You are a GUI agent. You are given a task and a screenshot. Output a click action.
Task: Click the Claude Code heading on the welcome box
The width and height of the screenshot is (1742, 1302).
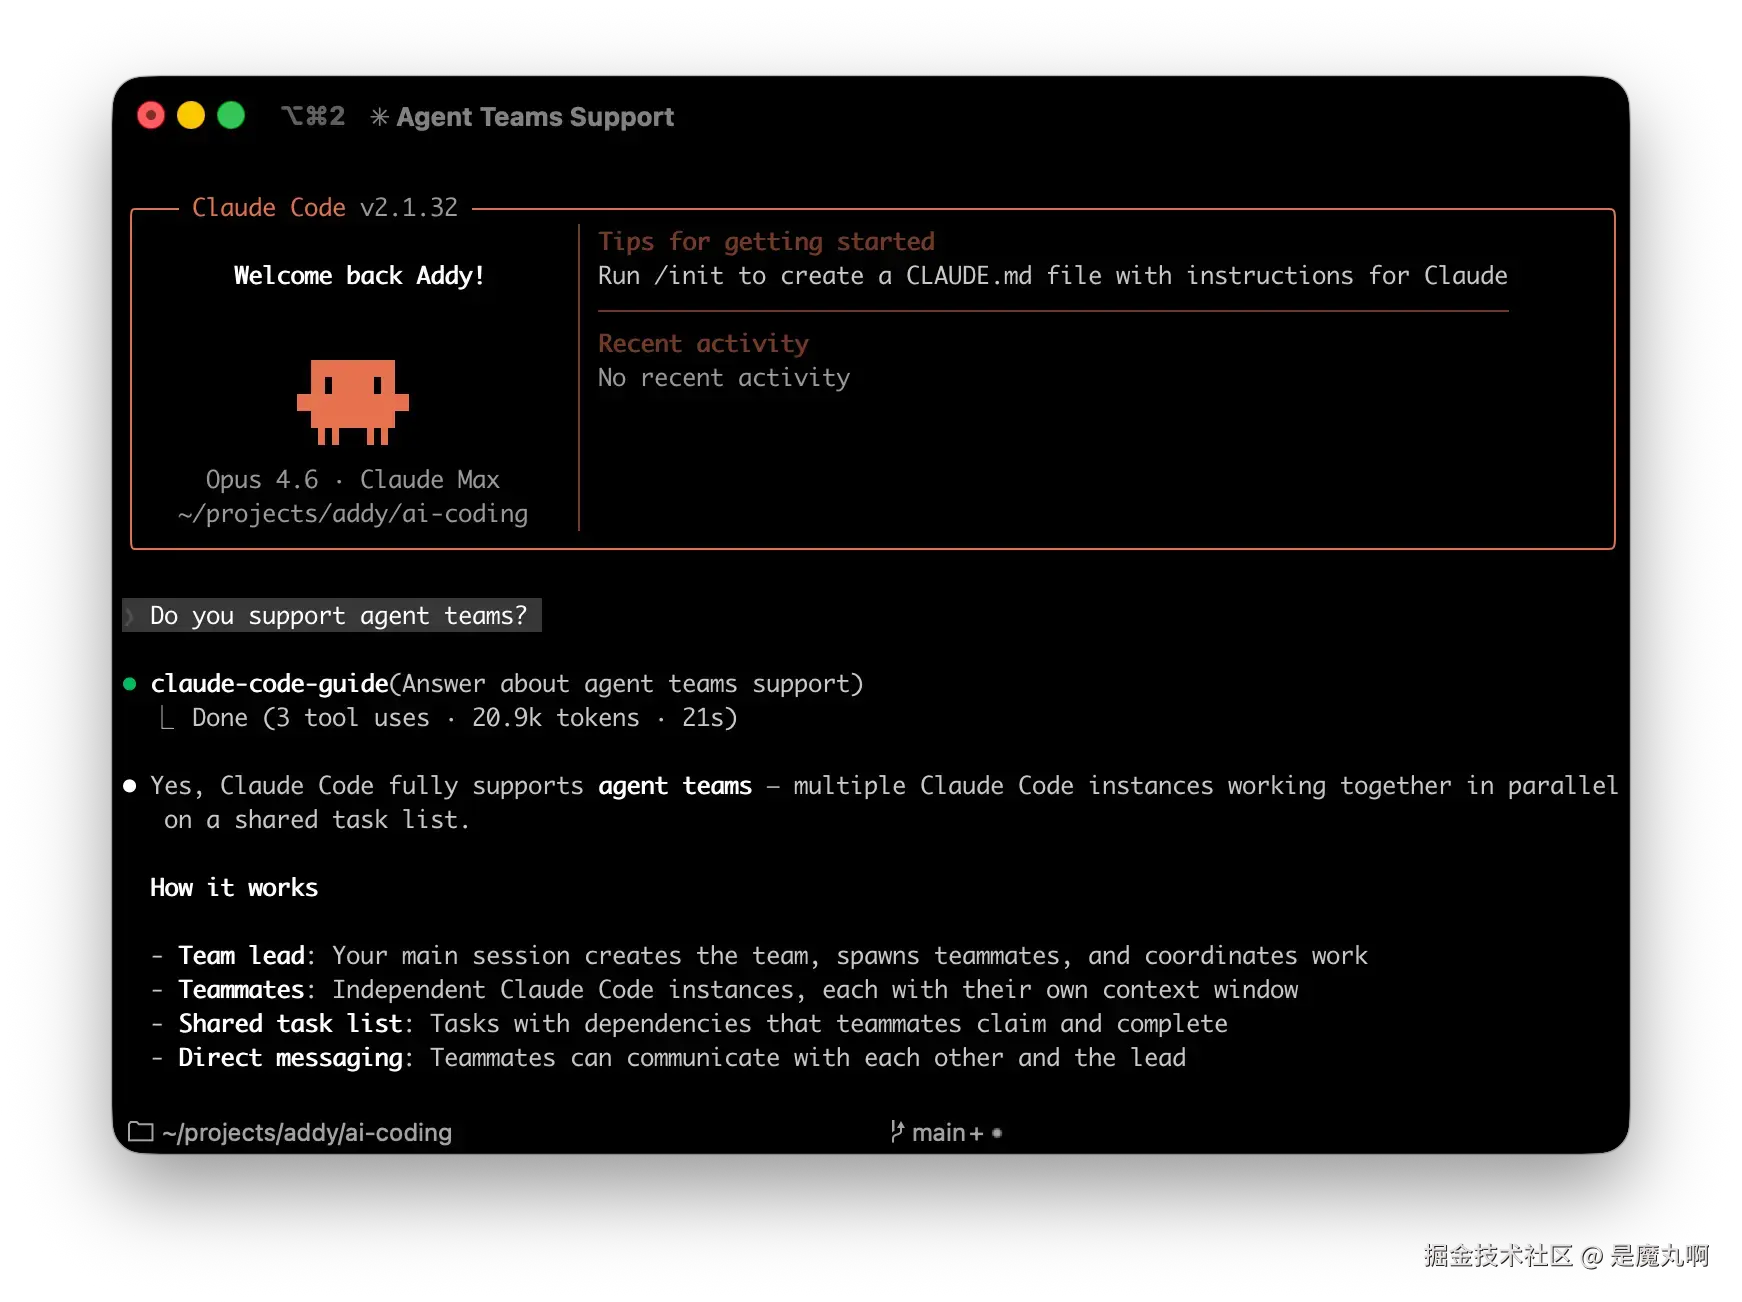[268, 207]
